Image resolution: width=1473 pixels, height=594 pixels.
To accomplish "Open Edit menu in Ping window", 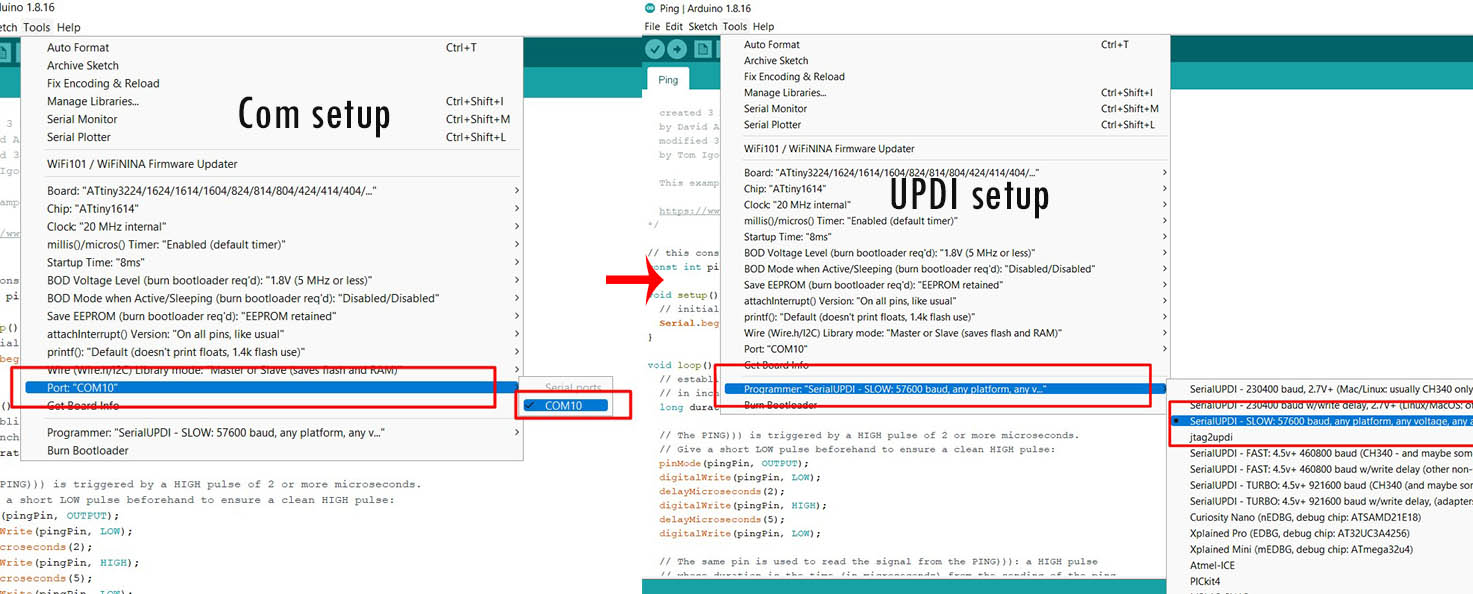I will tap(674, 26).
